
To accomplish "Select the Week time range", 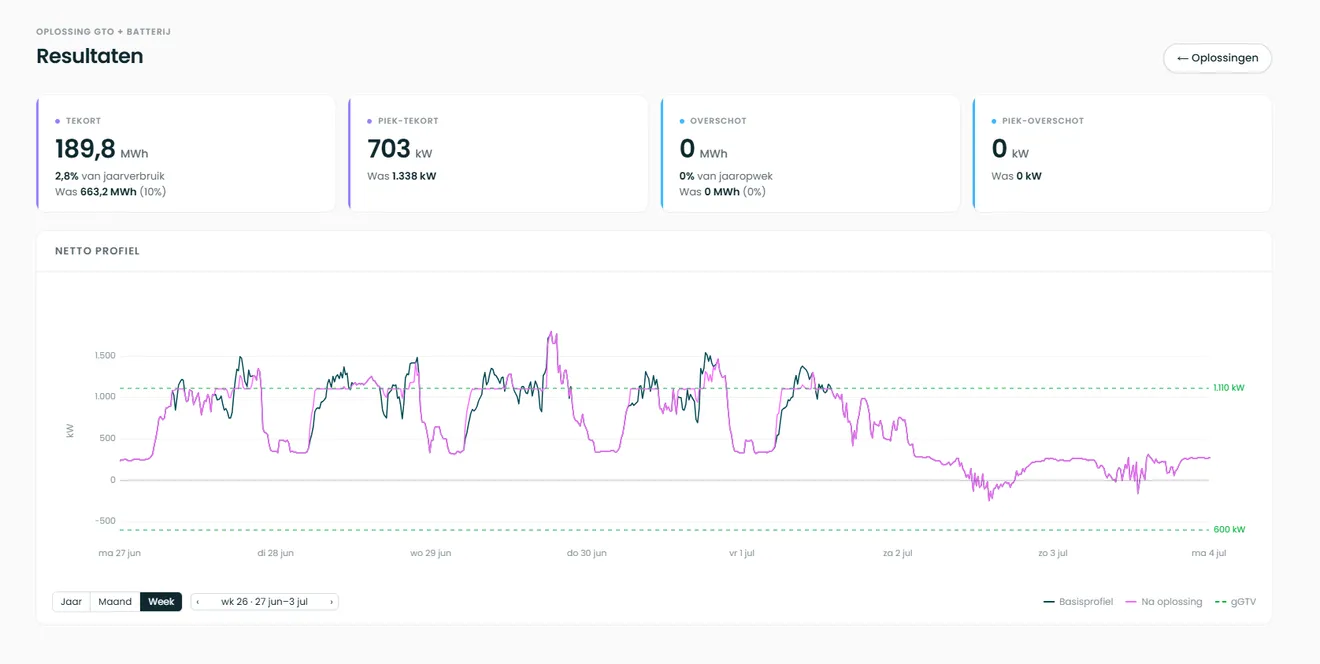I will [x=161, y=602].
